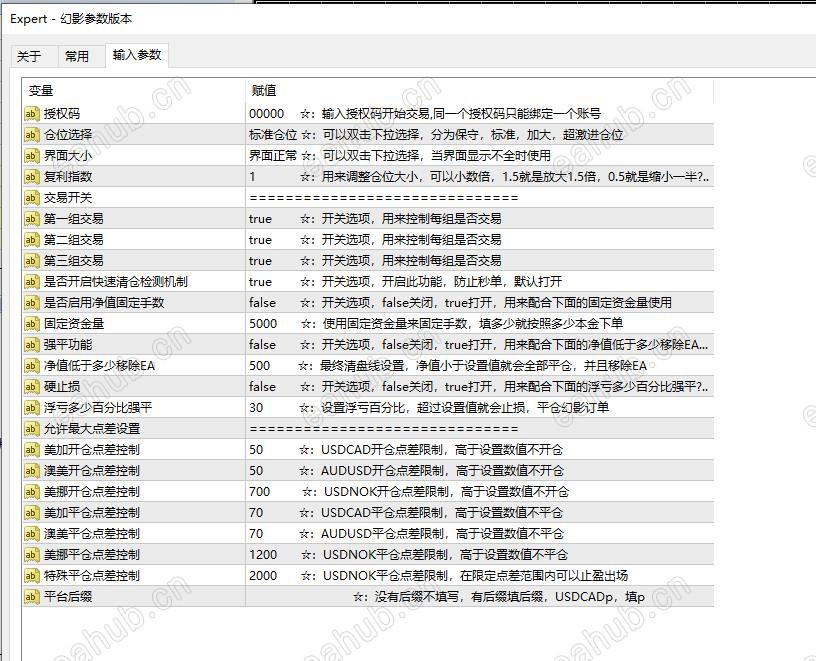Select the 美加开仓点差控制 value 50
This screenshot has height=661, width=816.
256,450
